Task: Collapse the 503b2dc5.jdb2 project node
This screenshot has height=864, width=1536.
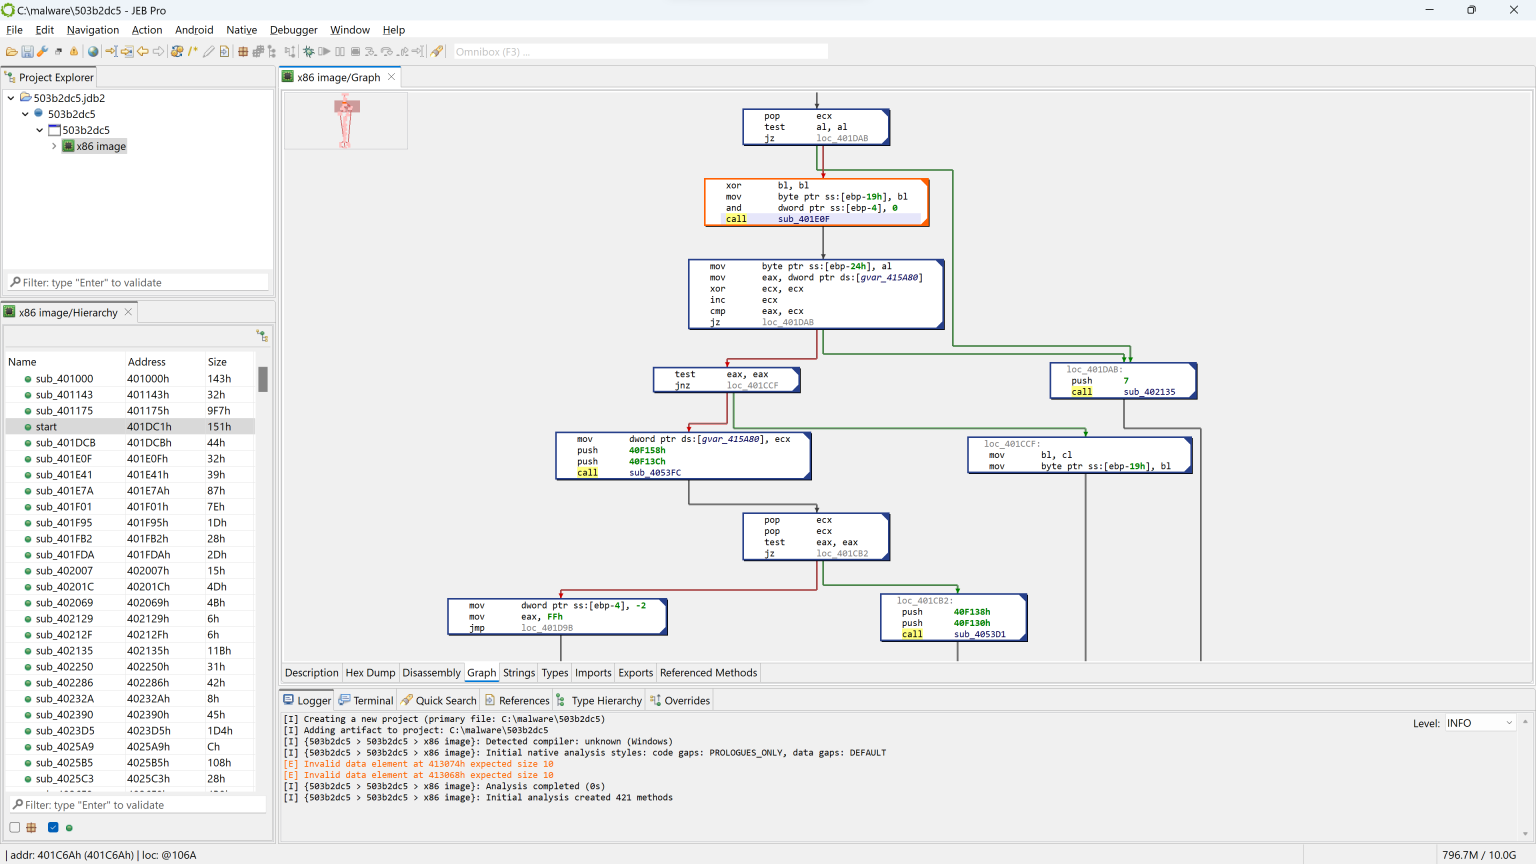Action: (x=13, y=97)
